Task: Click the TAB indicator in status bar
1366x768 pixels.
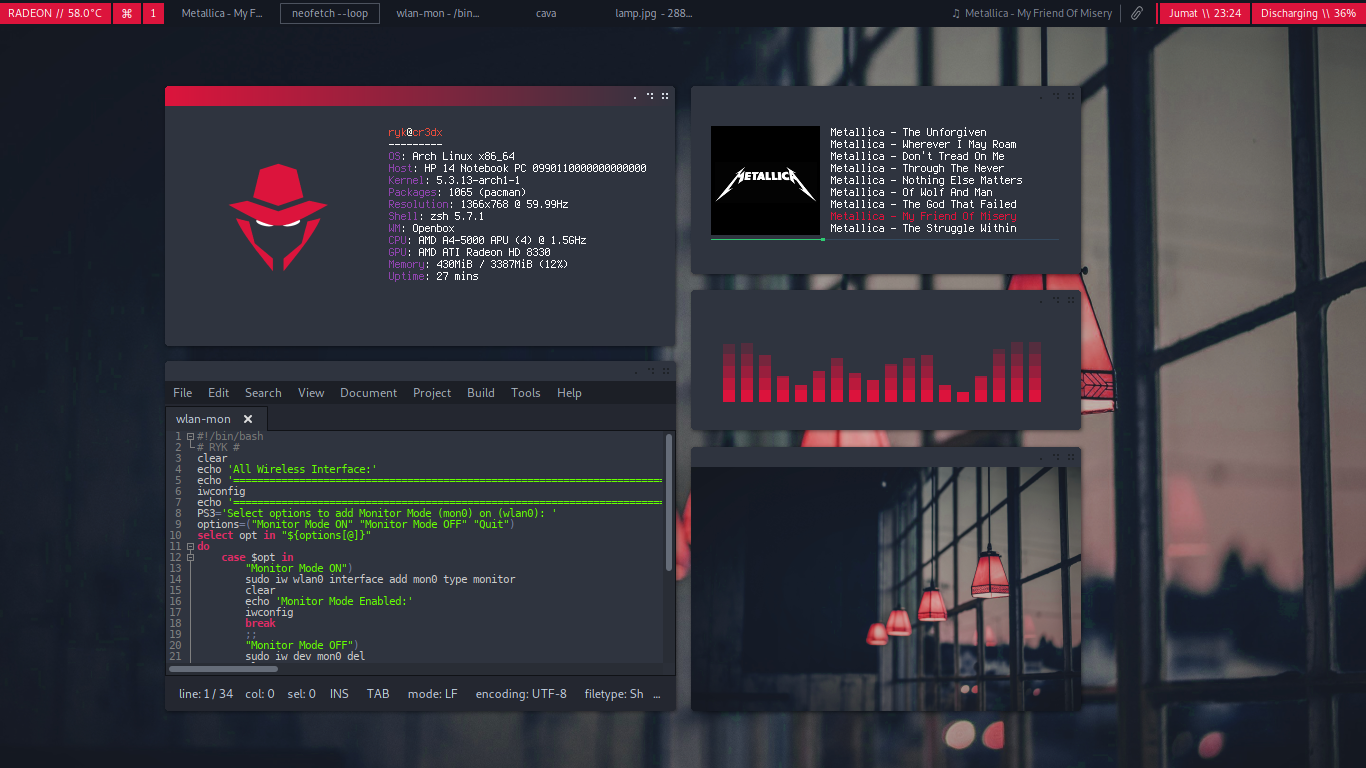Action: click(378, 694)
